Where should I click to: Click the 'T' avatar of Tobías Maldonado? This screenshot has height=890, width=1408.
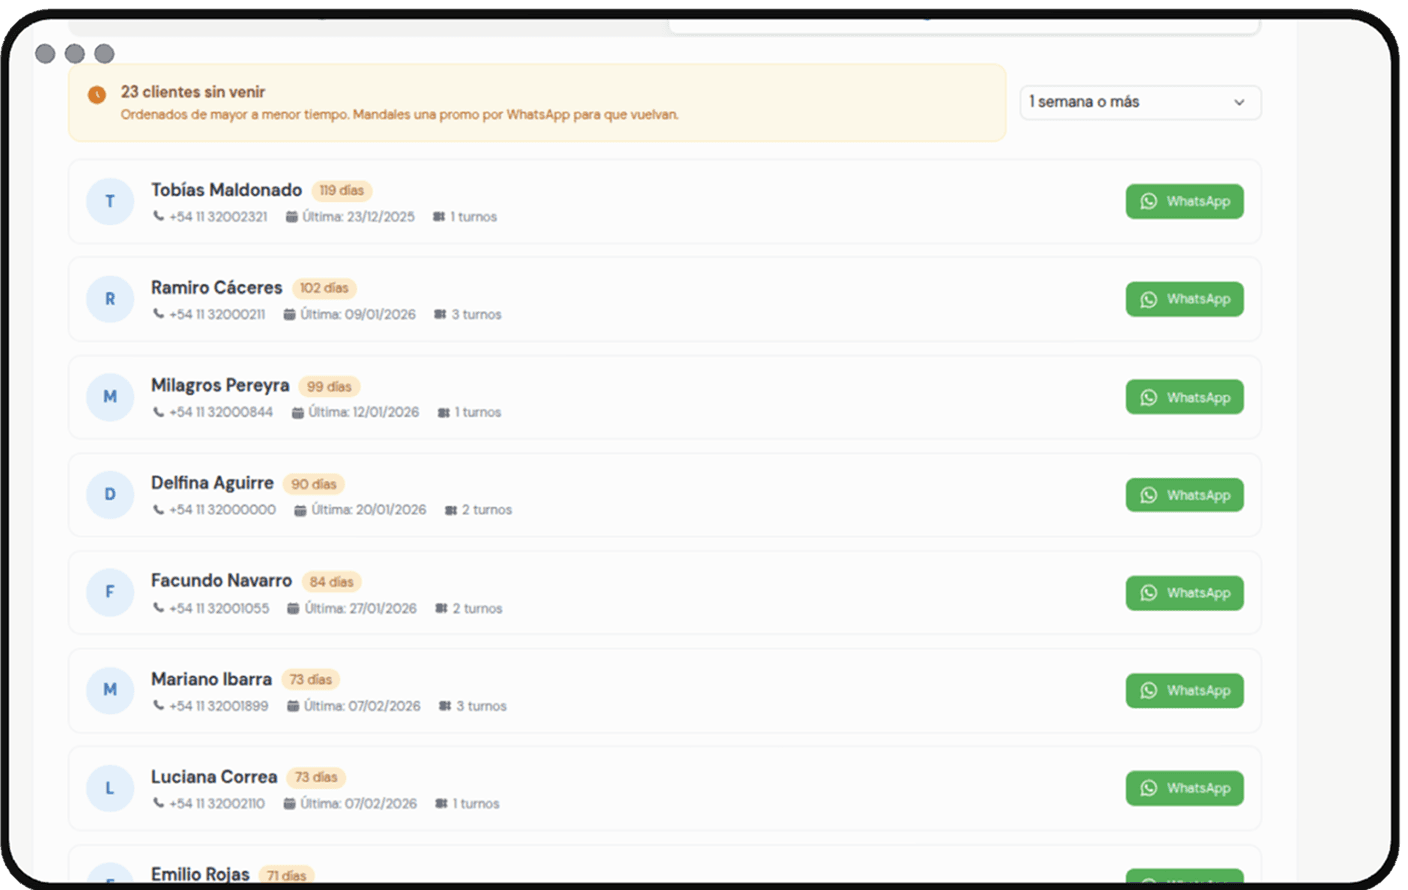click(x=110, y=201)
